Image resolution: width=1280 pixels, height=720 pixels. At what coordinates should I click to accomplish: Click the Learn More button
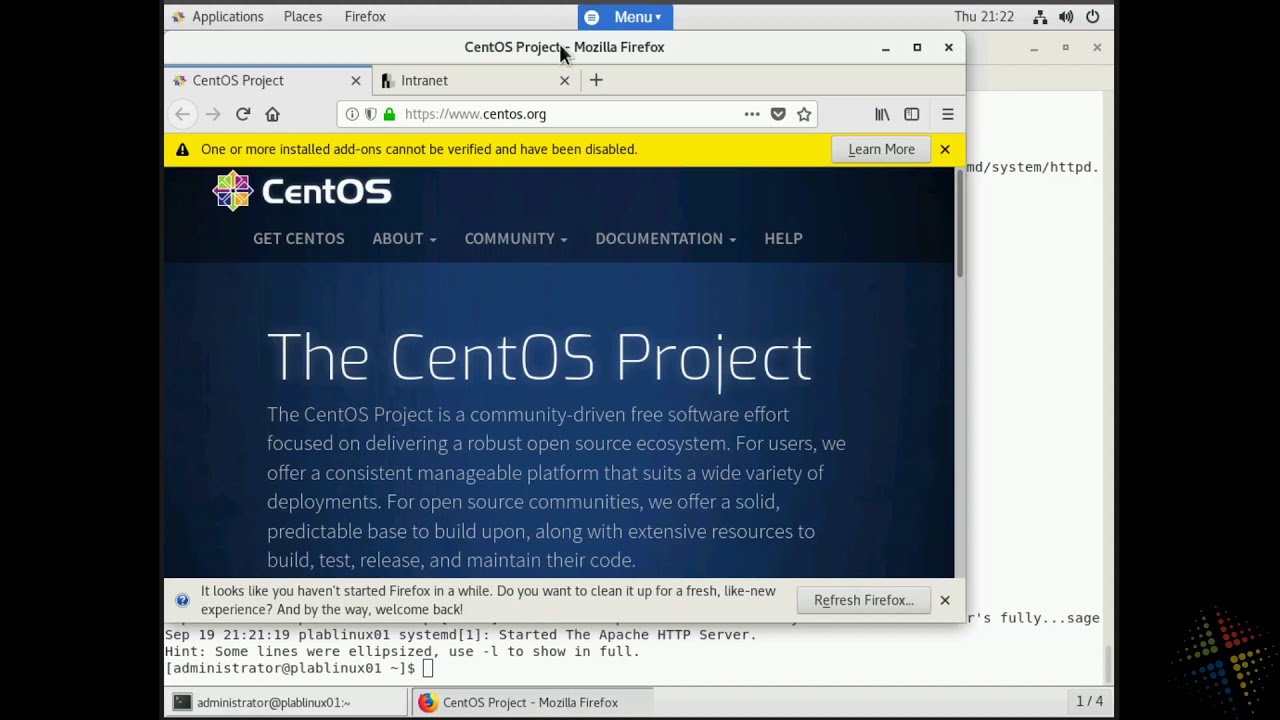point(881,149)
